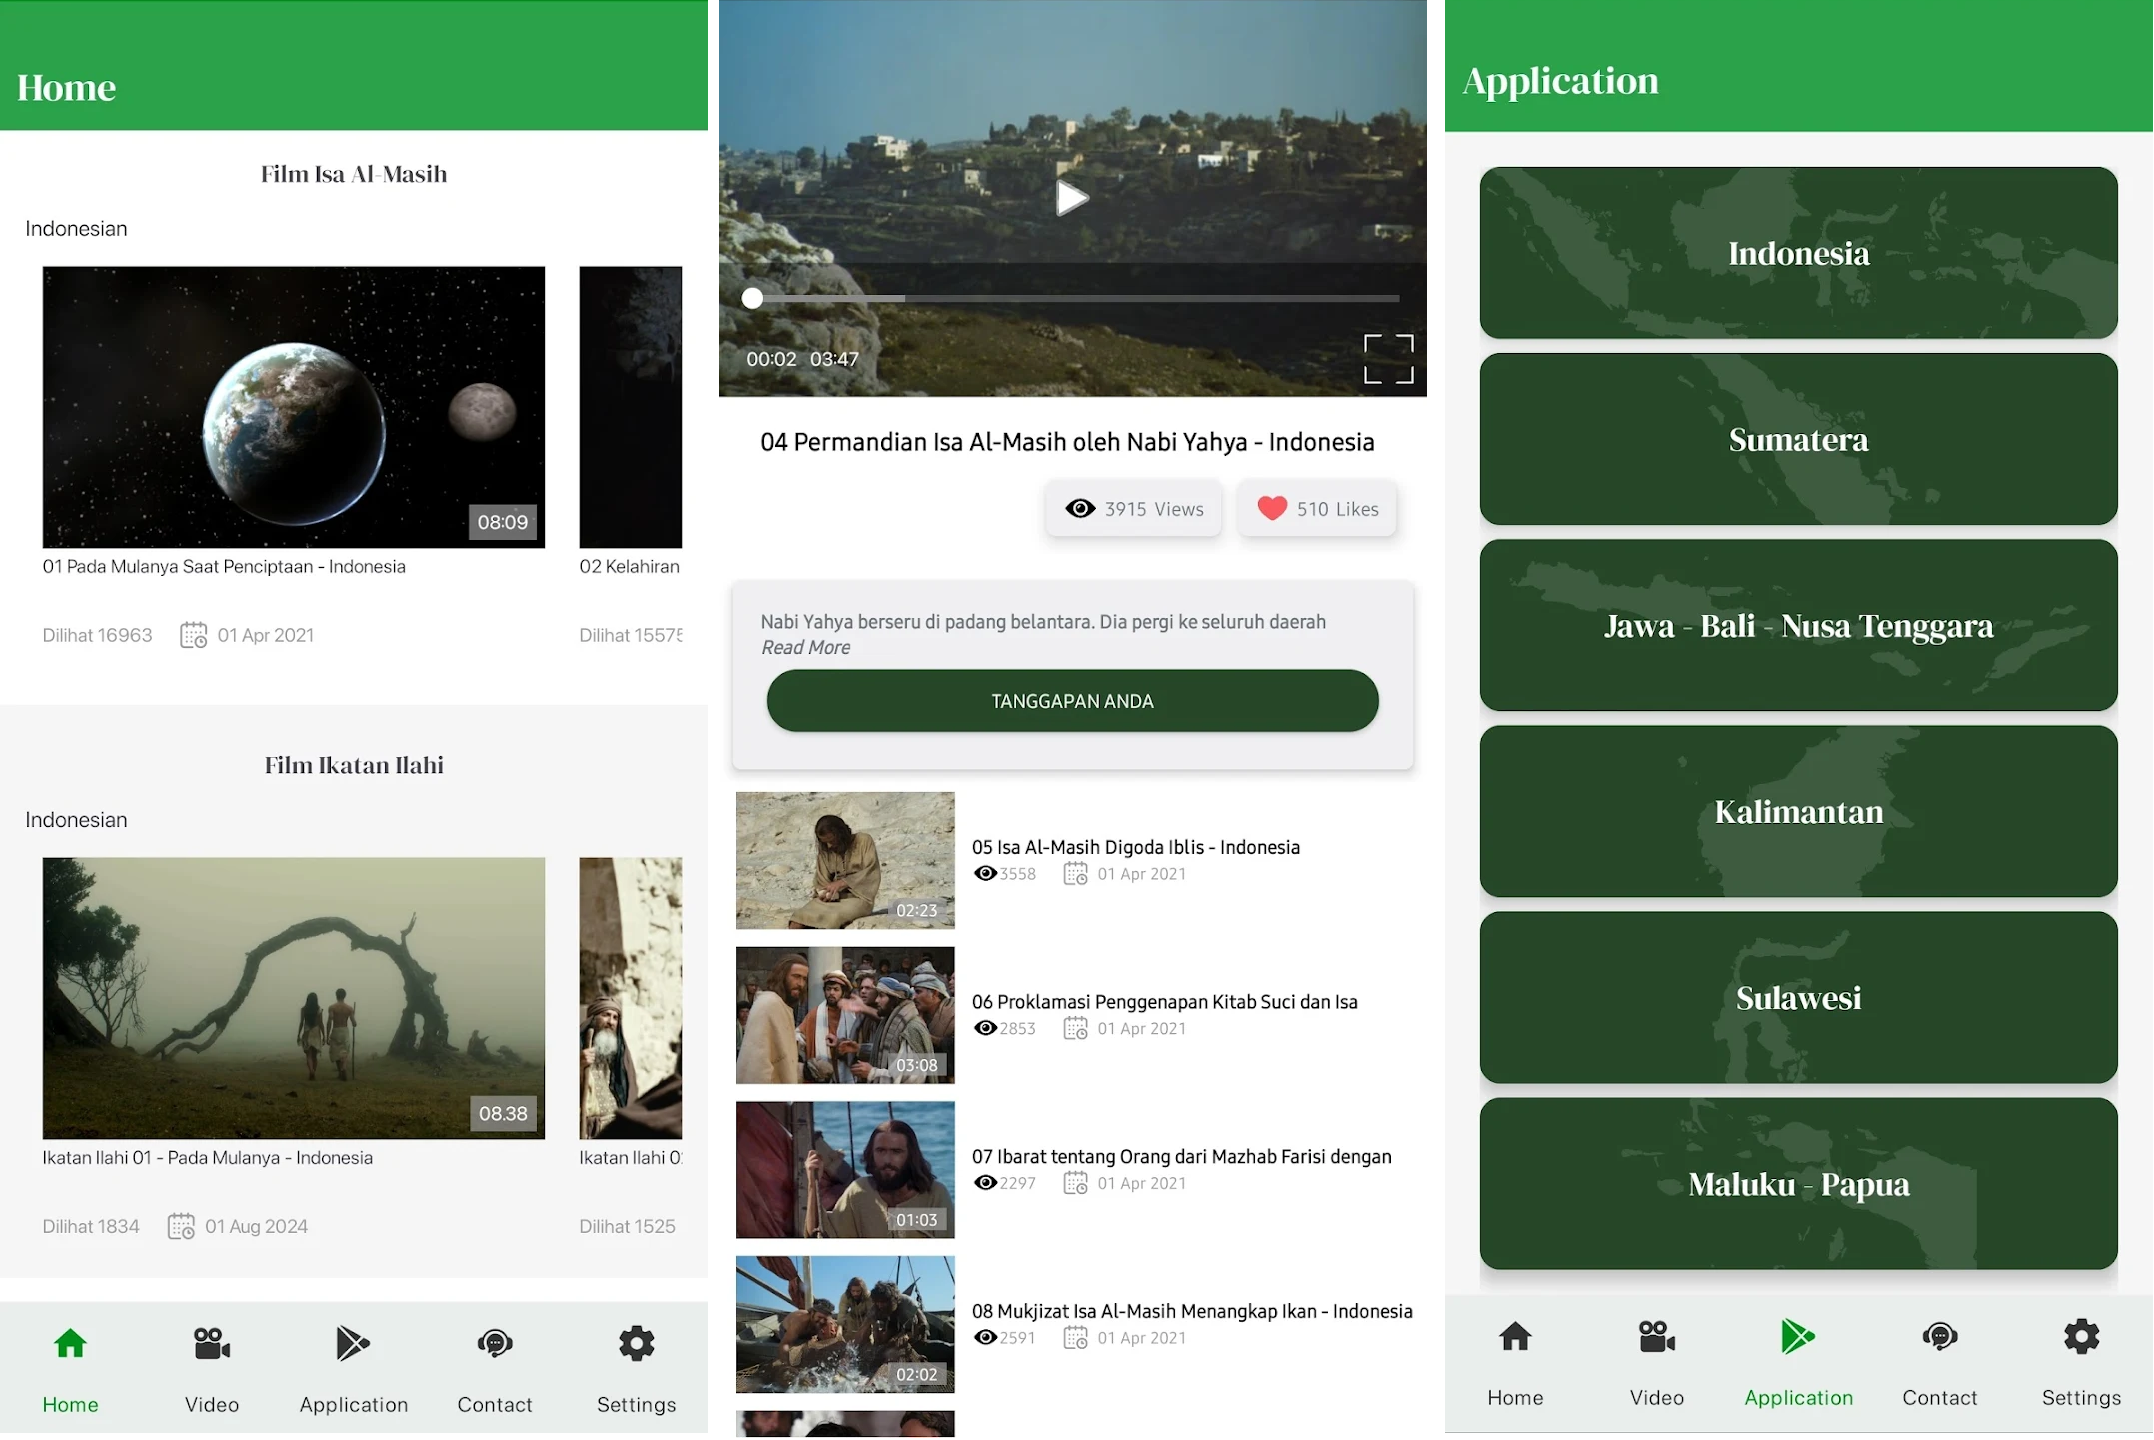Open the 05 Isa Al-Masih Digoda Iblis thumbnail
The width and height of the screenshot is (2154, 1440).
coord(845,860)
